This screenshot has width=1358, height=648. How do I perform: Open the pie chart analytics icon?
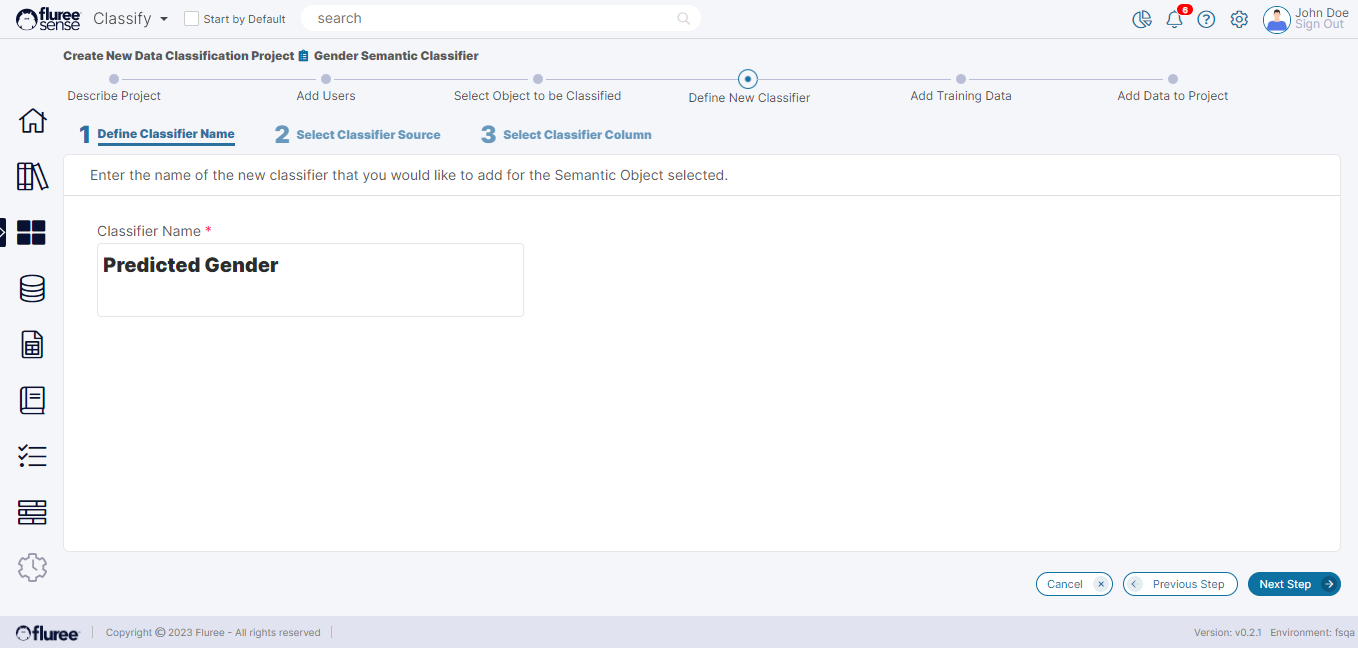tap(1142, 19)
